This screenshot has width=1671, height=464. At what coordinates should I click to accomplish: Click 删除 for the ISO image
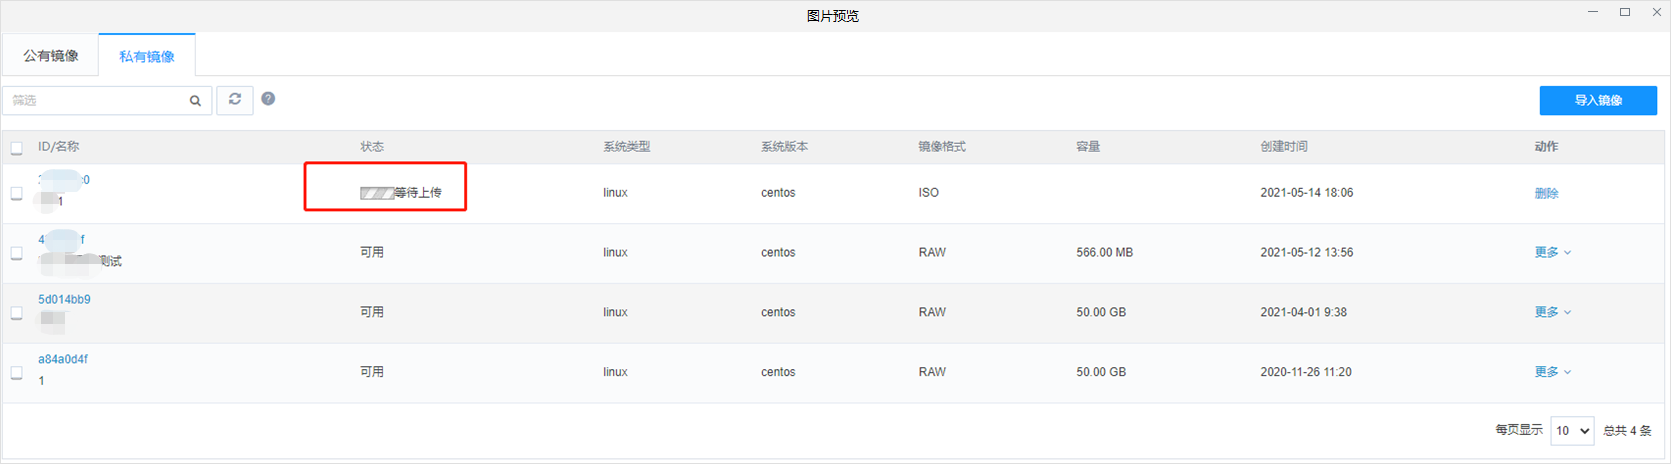pos(1546,193)
